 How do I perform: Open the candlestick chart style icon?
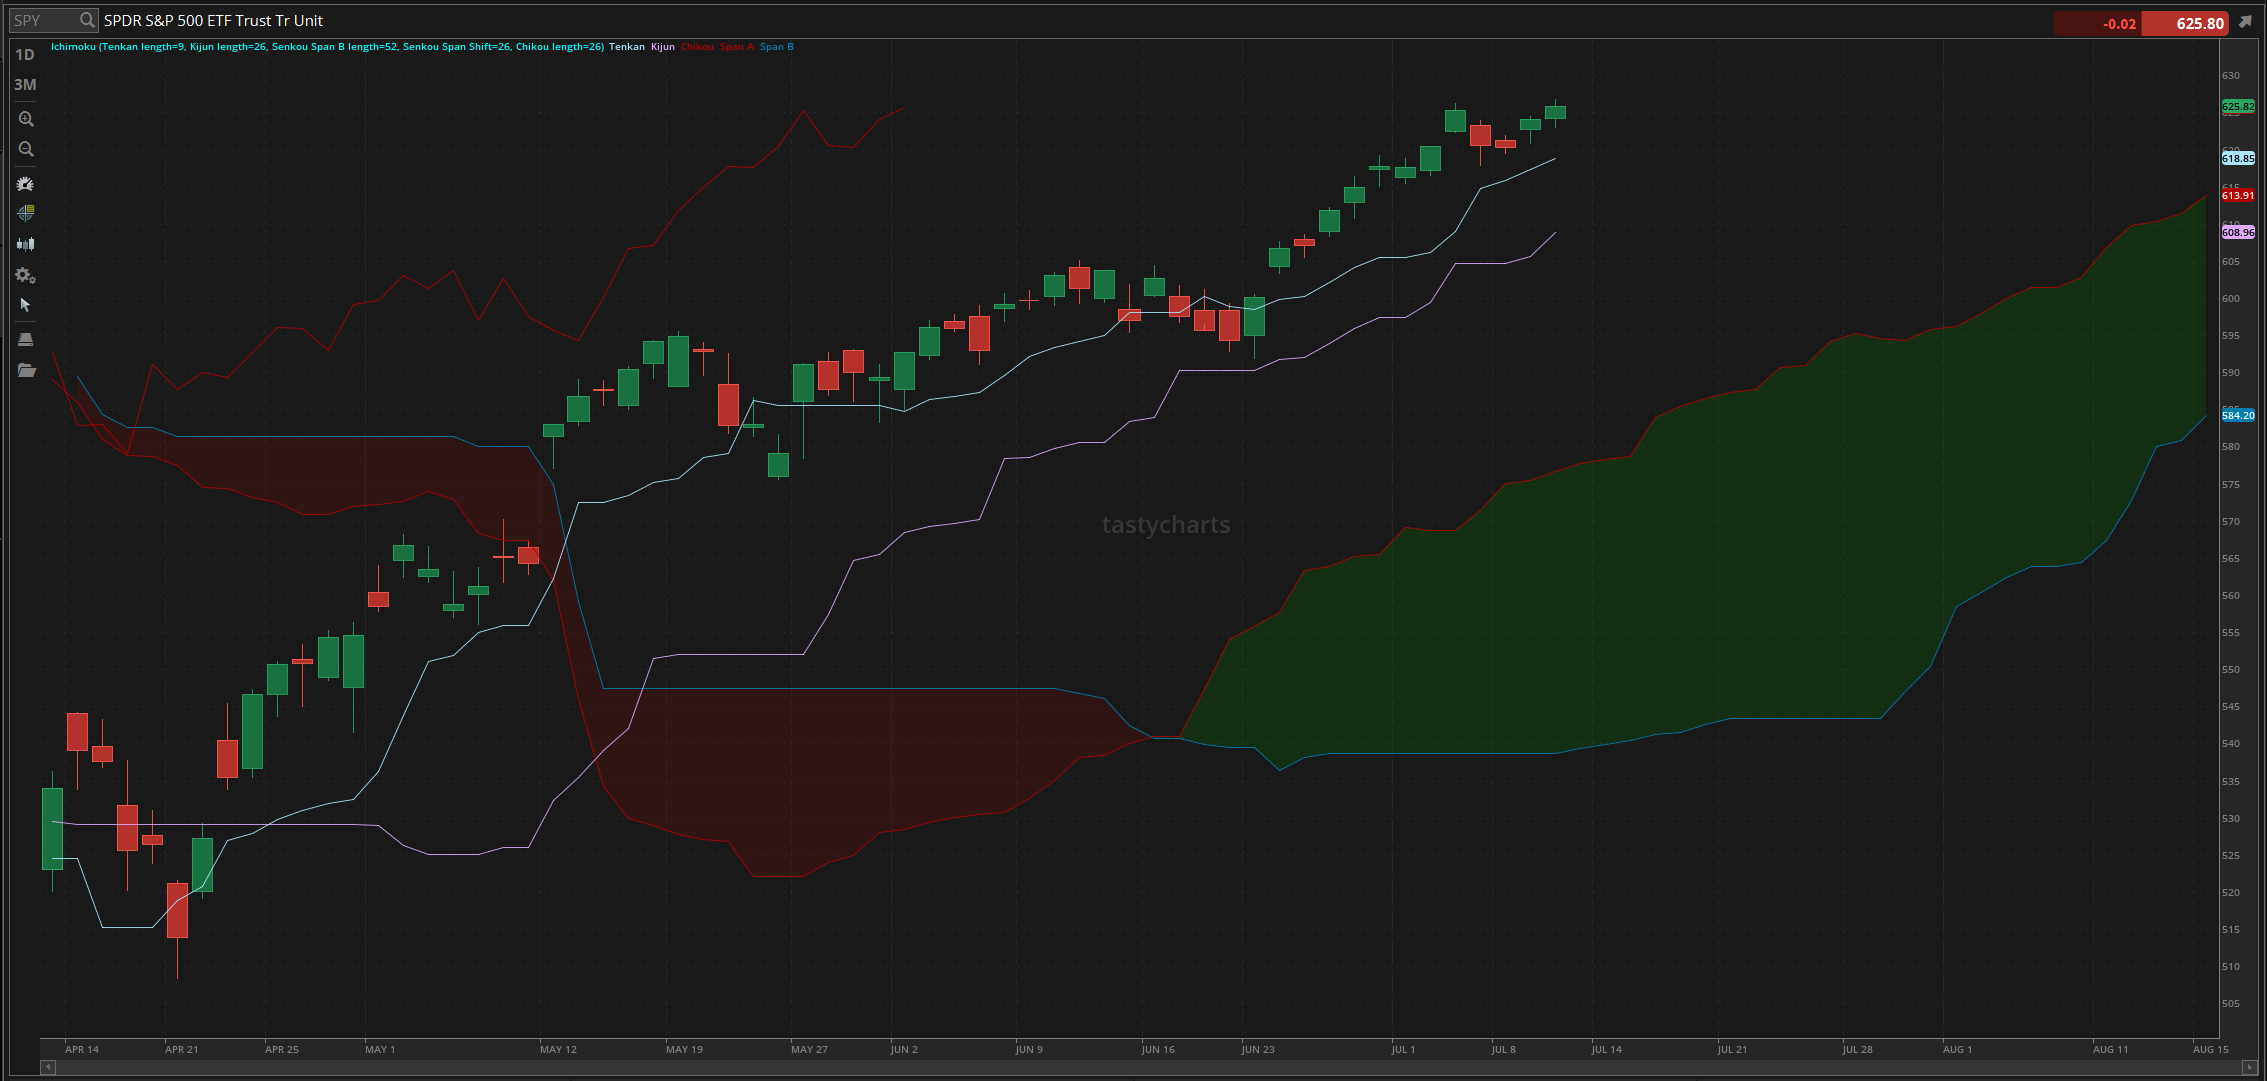26,244
